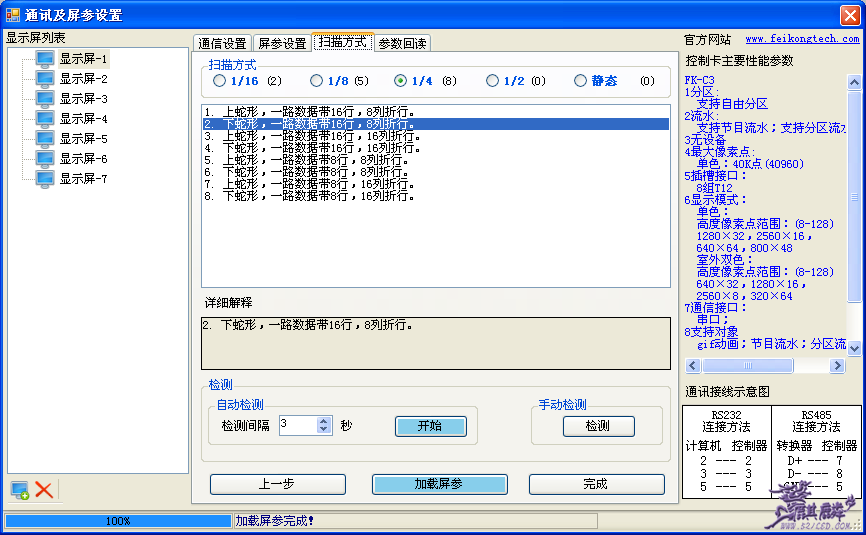Go to the 屏参设置 tab

(x=282, y=43)
